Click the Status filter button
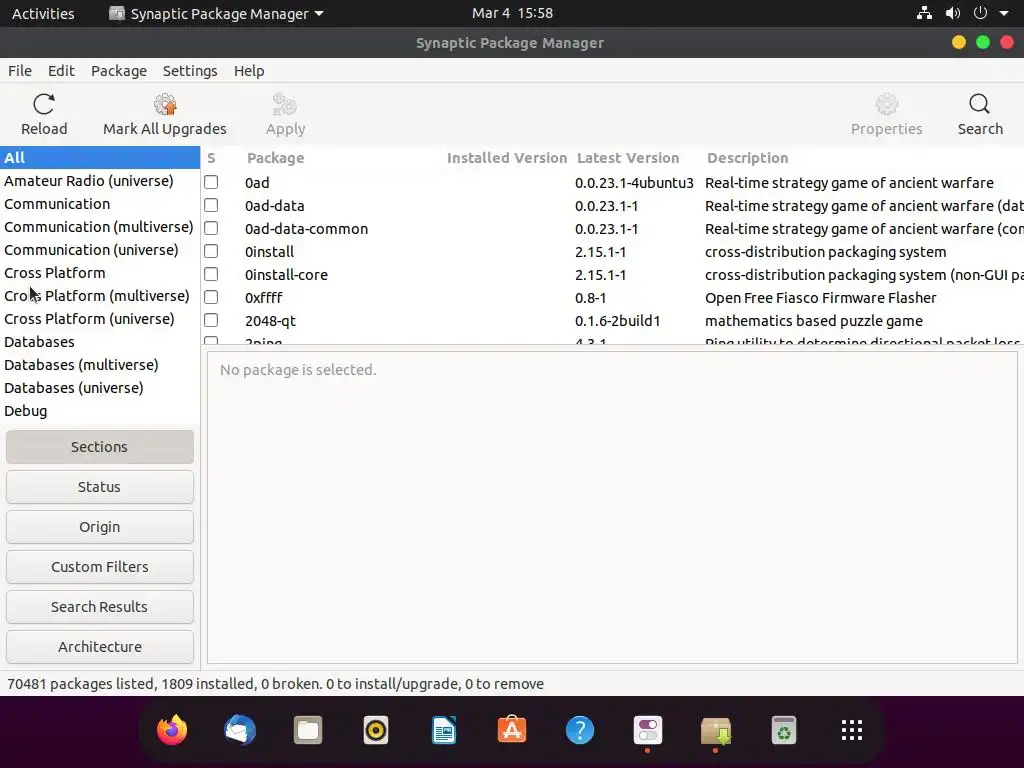Image resolution: width=1024 pixels, height=768 pixels. [x=99, y=487]
